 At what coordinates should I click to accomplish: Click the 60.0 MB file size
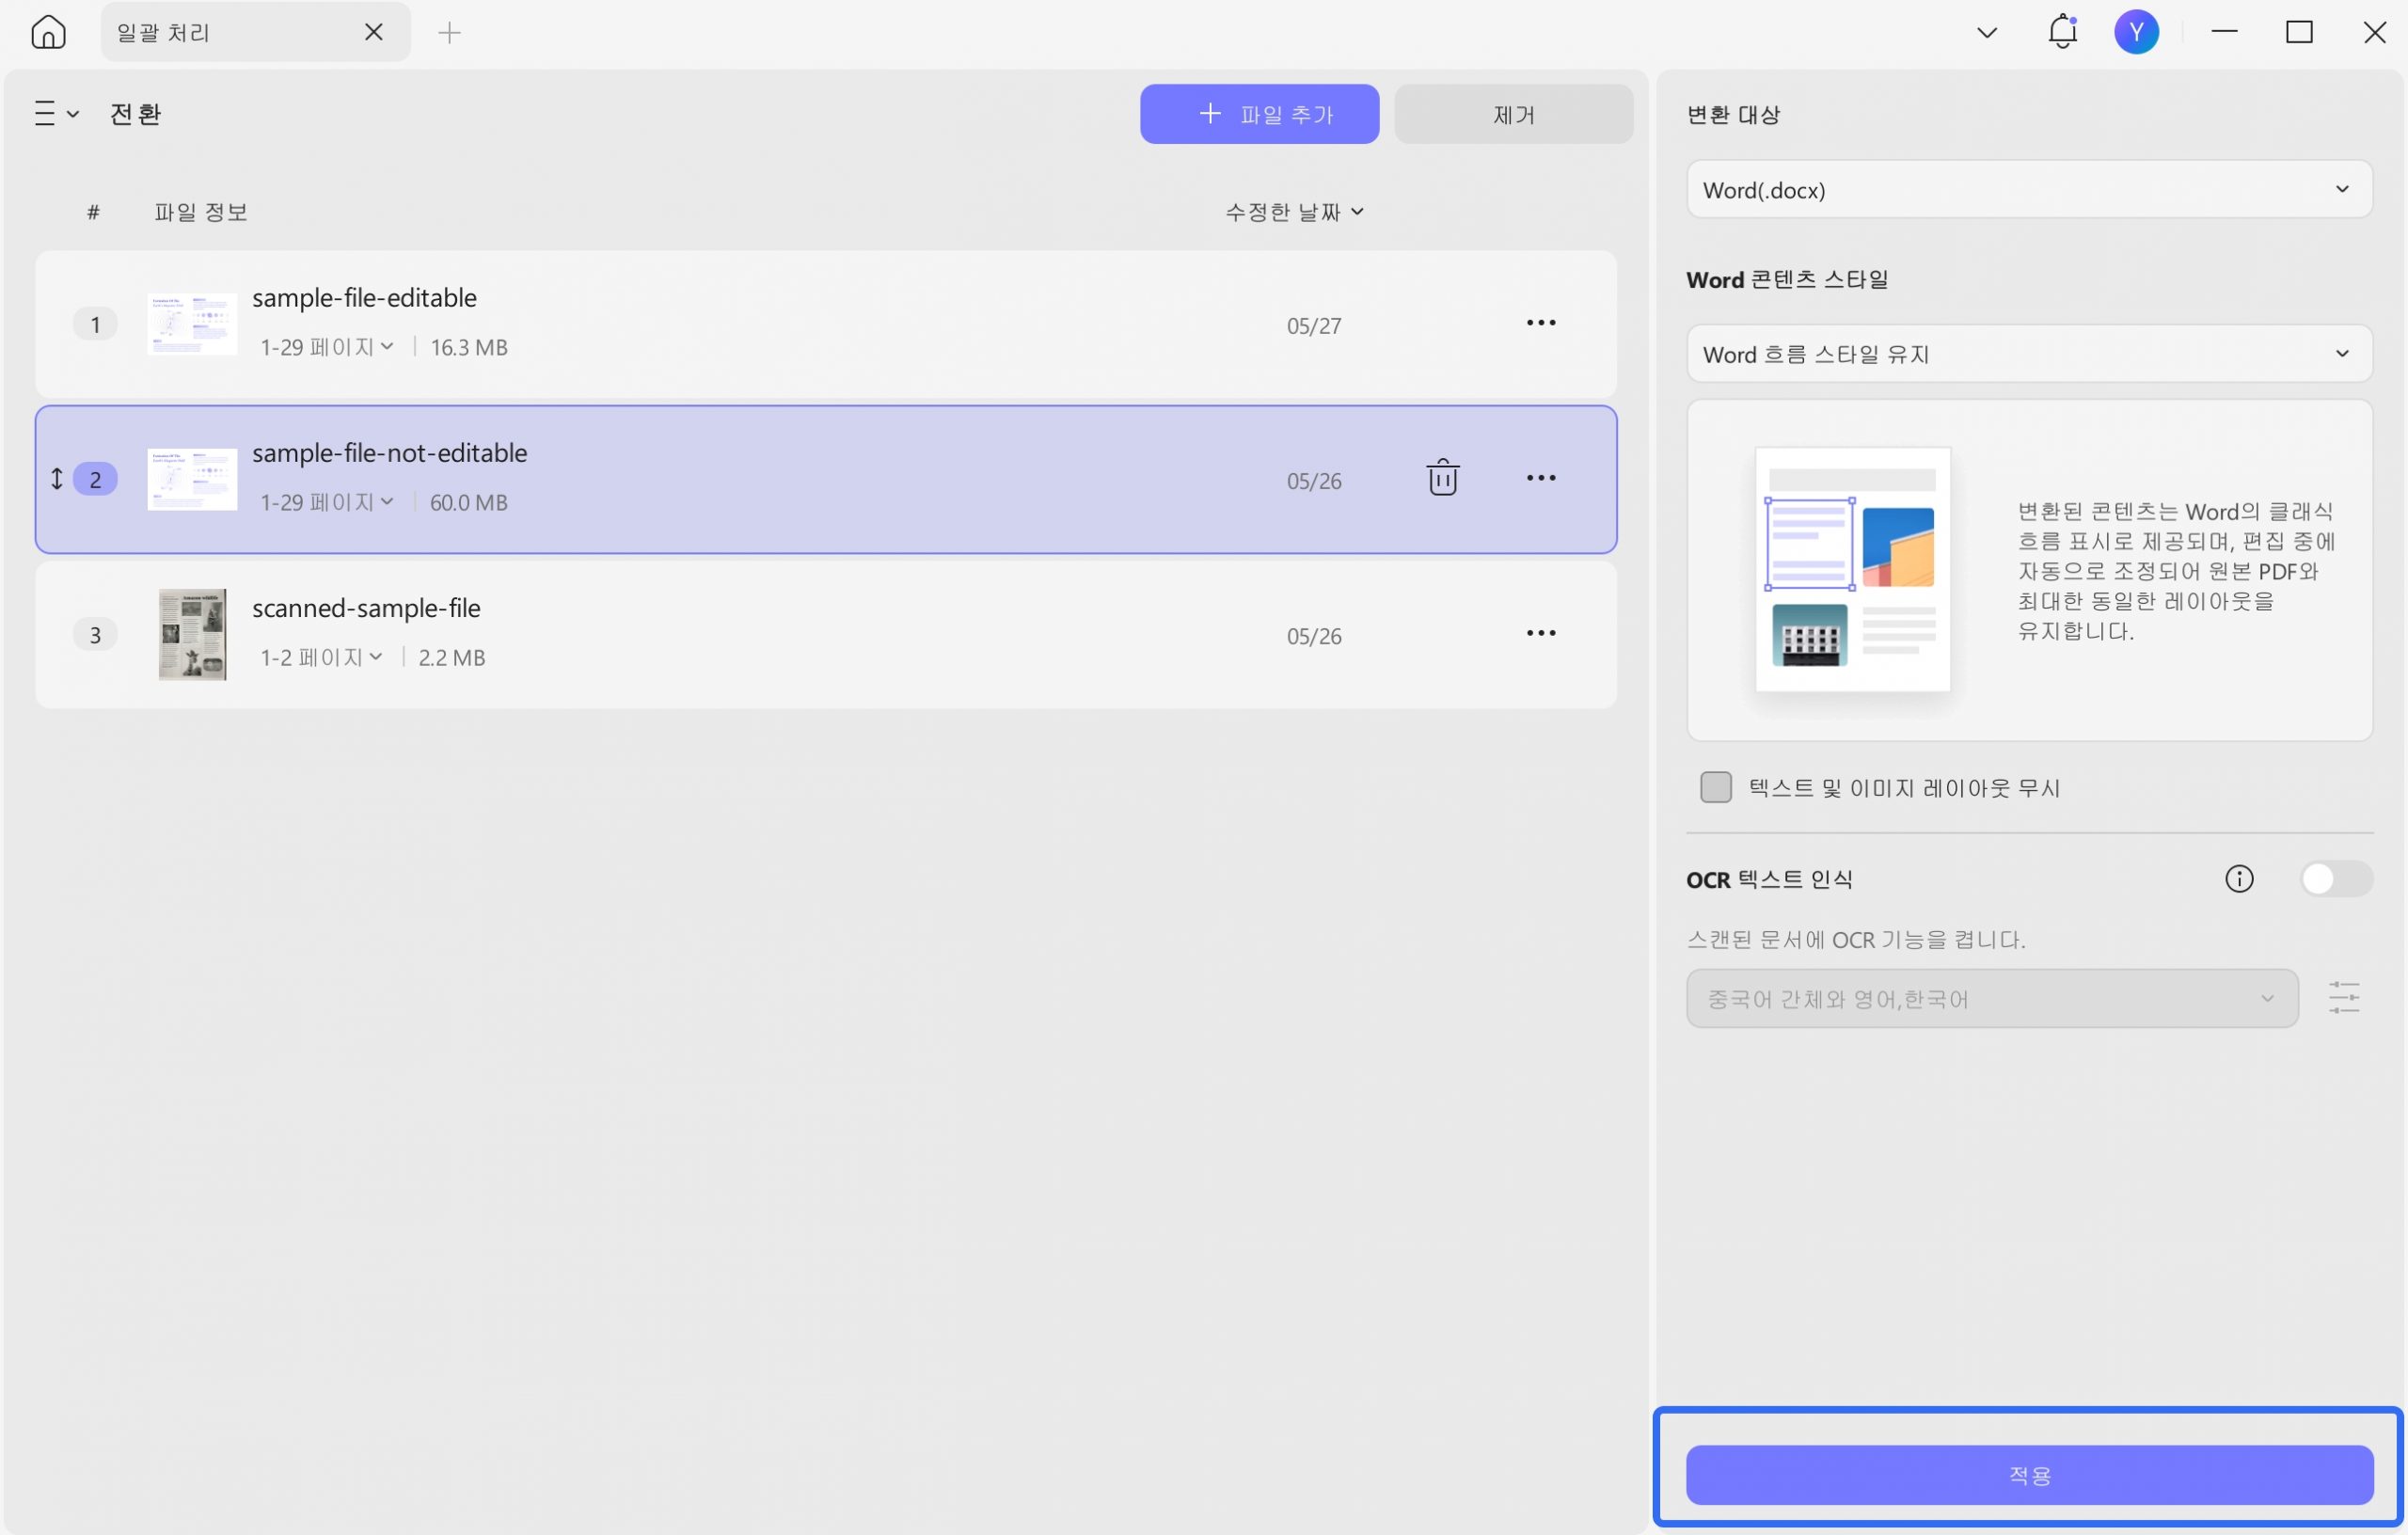pos(469,503)
